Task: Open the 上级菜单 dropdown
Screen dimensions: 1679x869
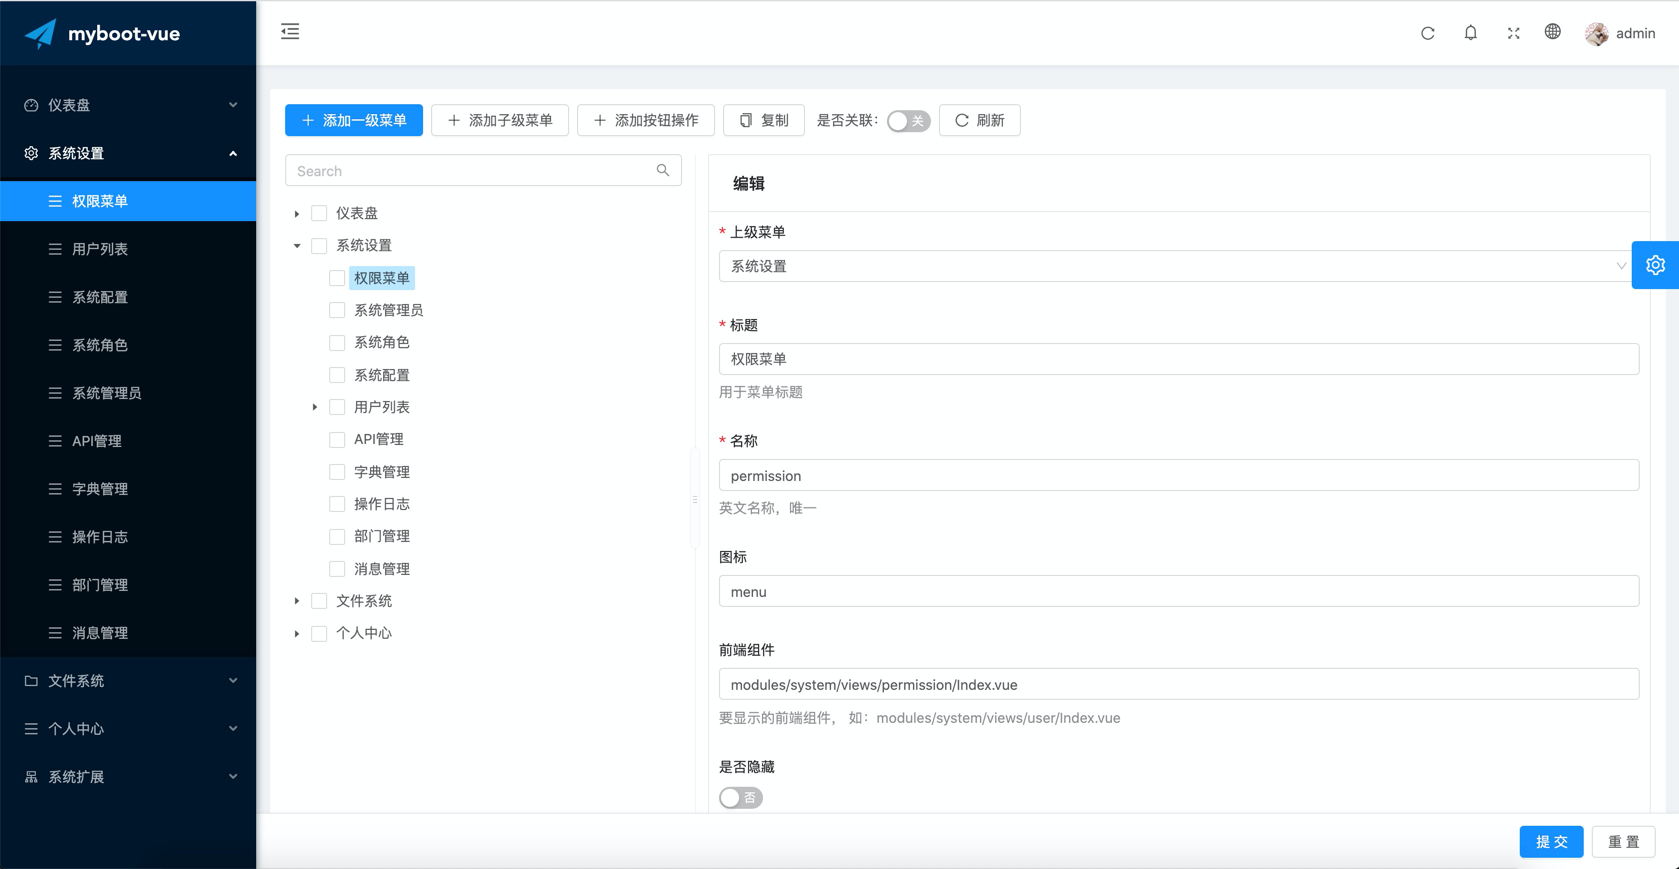Action: [1179, 266]
